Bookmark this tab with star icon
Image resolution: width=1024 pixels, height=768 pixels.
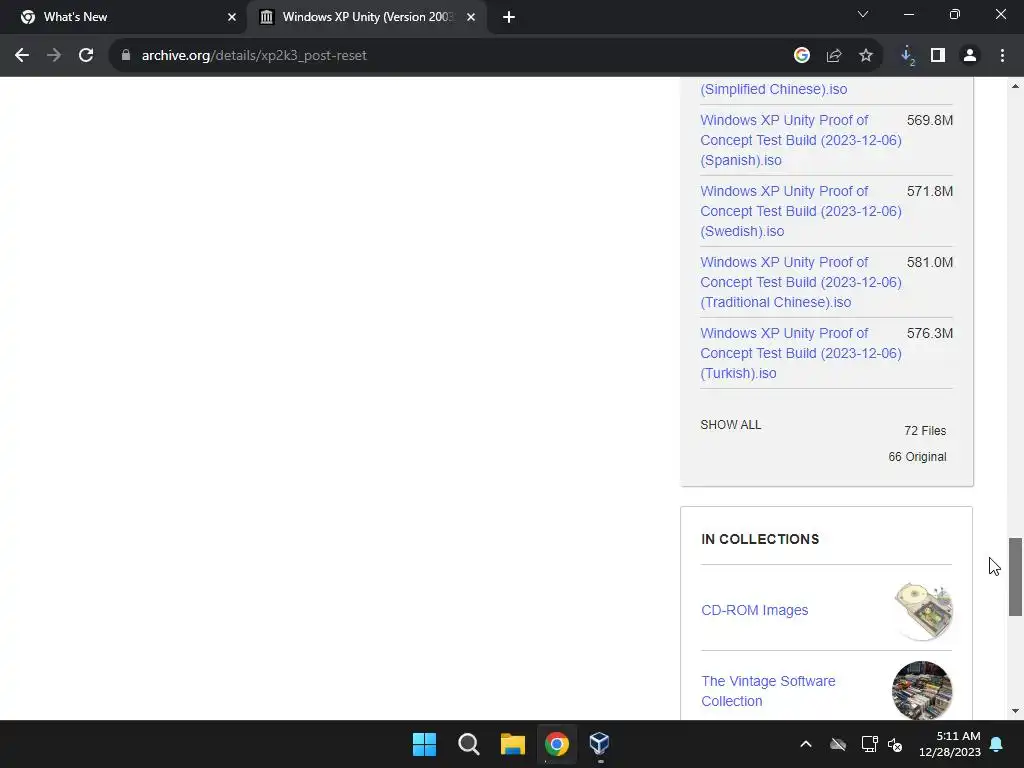coord(865,56)
